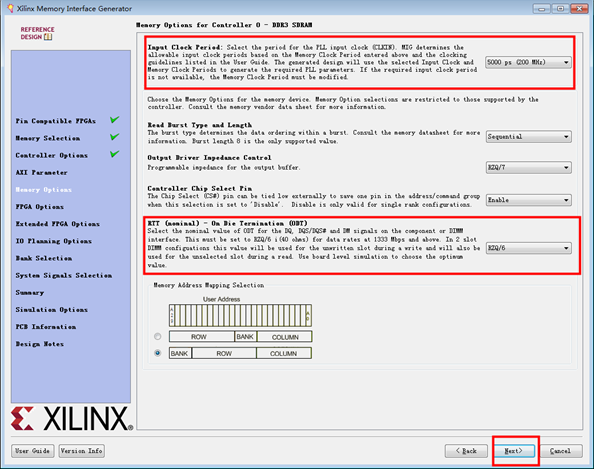Open the User Guide

coord(33,451)
